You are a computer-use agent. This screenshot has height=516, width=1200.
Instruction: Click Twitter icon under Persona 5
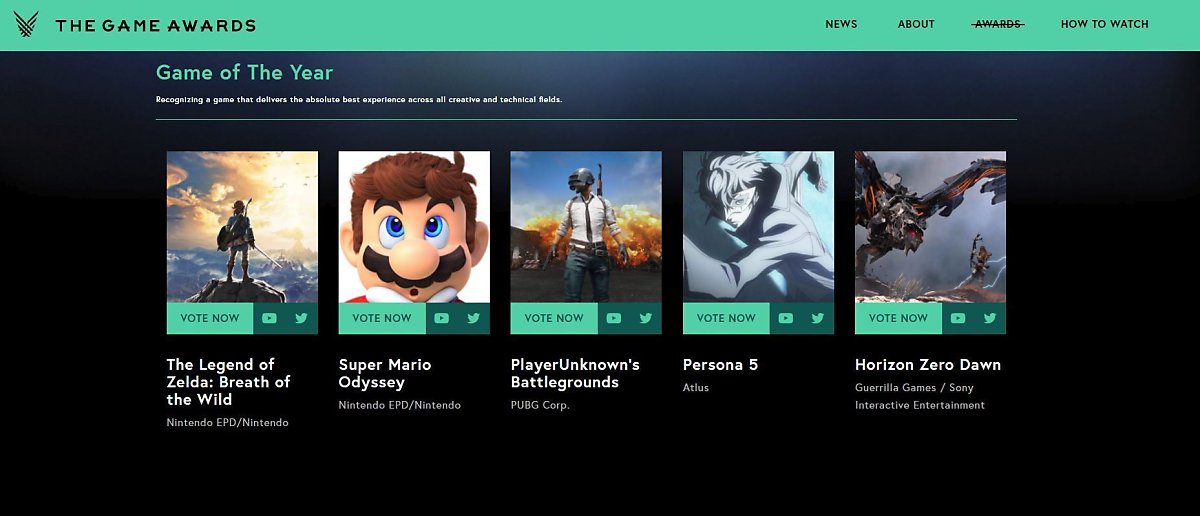[x=817, y=318]
